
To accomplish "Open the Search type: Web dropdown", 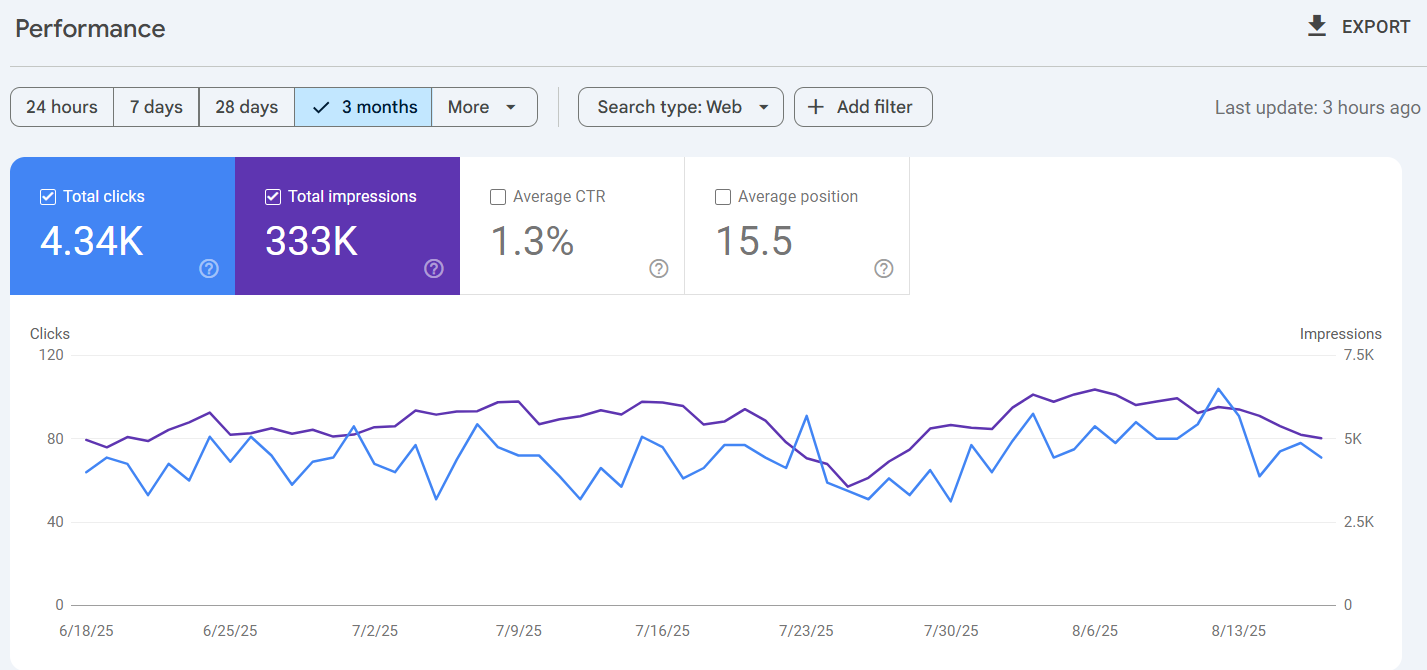I will [x=680, y=107].
